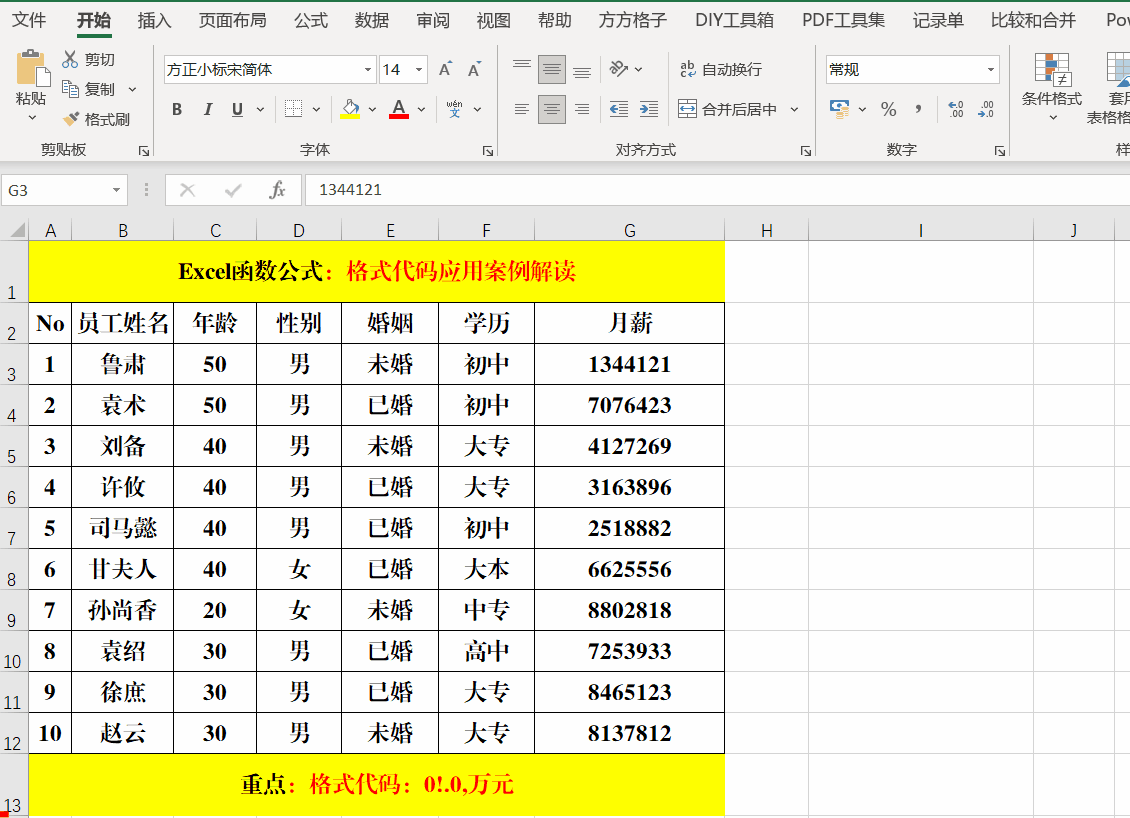Screen dimensions: 1130x818
Task: Toggle Bold formatting
Action: 177,109
